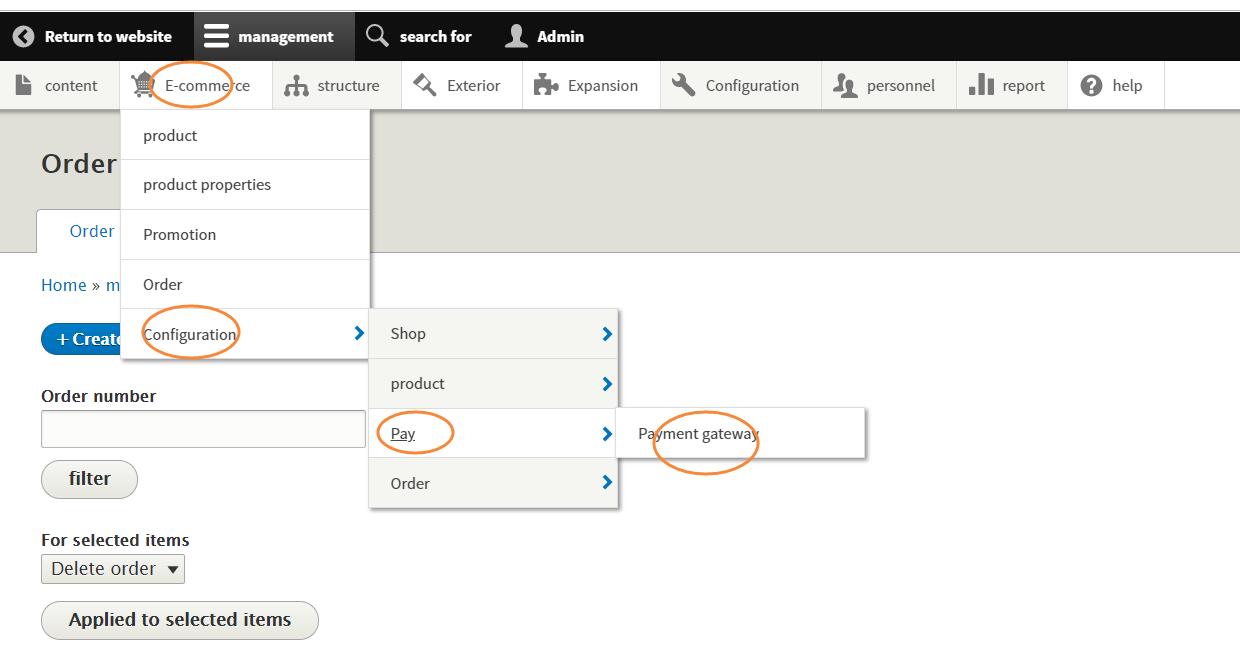Click the content page icon
1240x653 pixels.
pyautogui.click(x=24, y=86)
